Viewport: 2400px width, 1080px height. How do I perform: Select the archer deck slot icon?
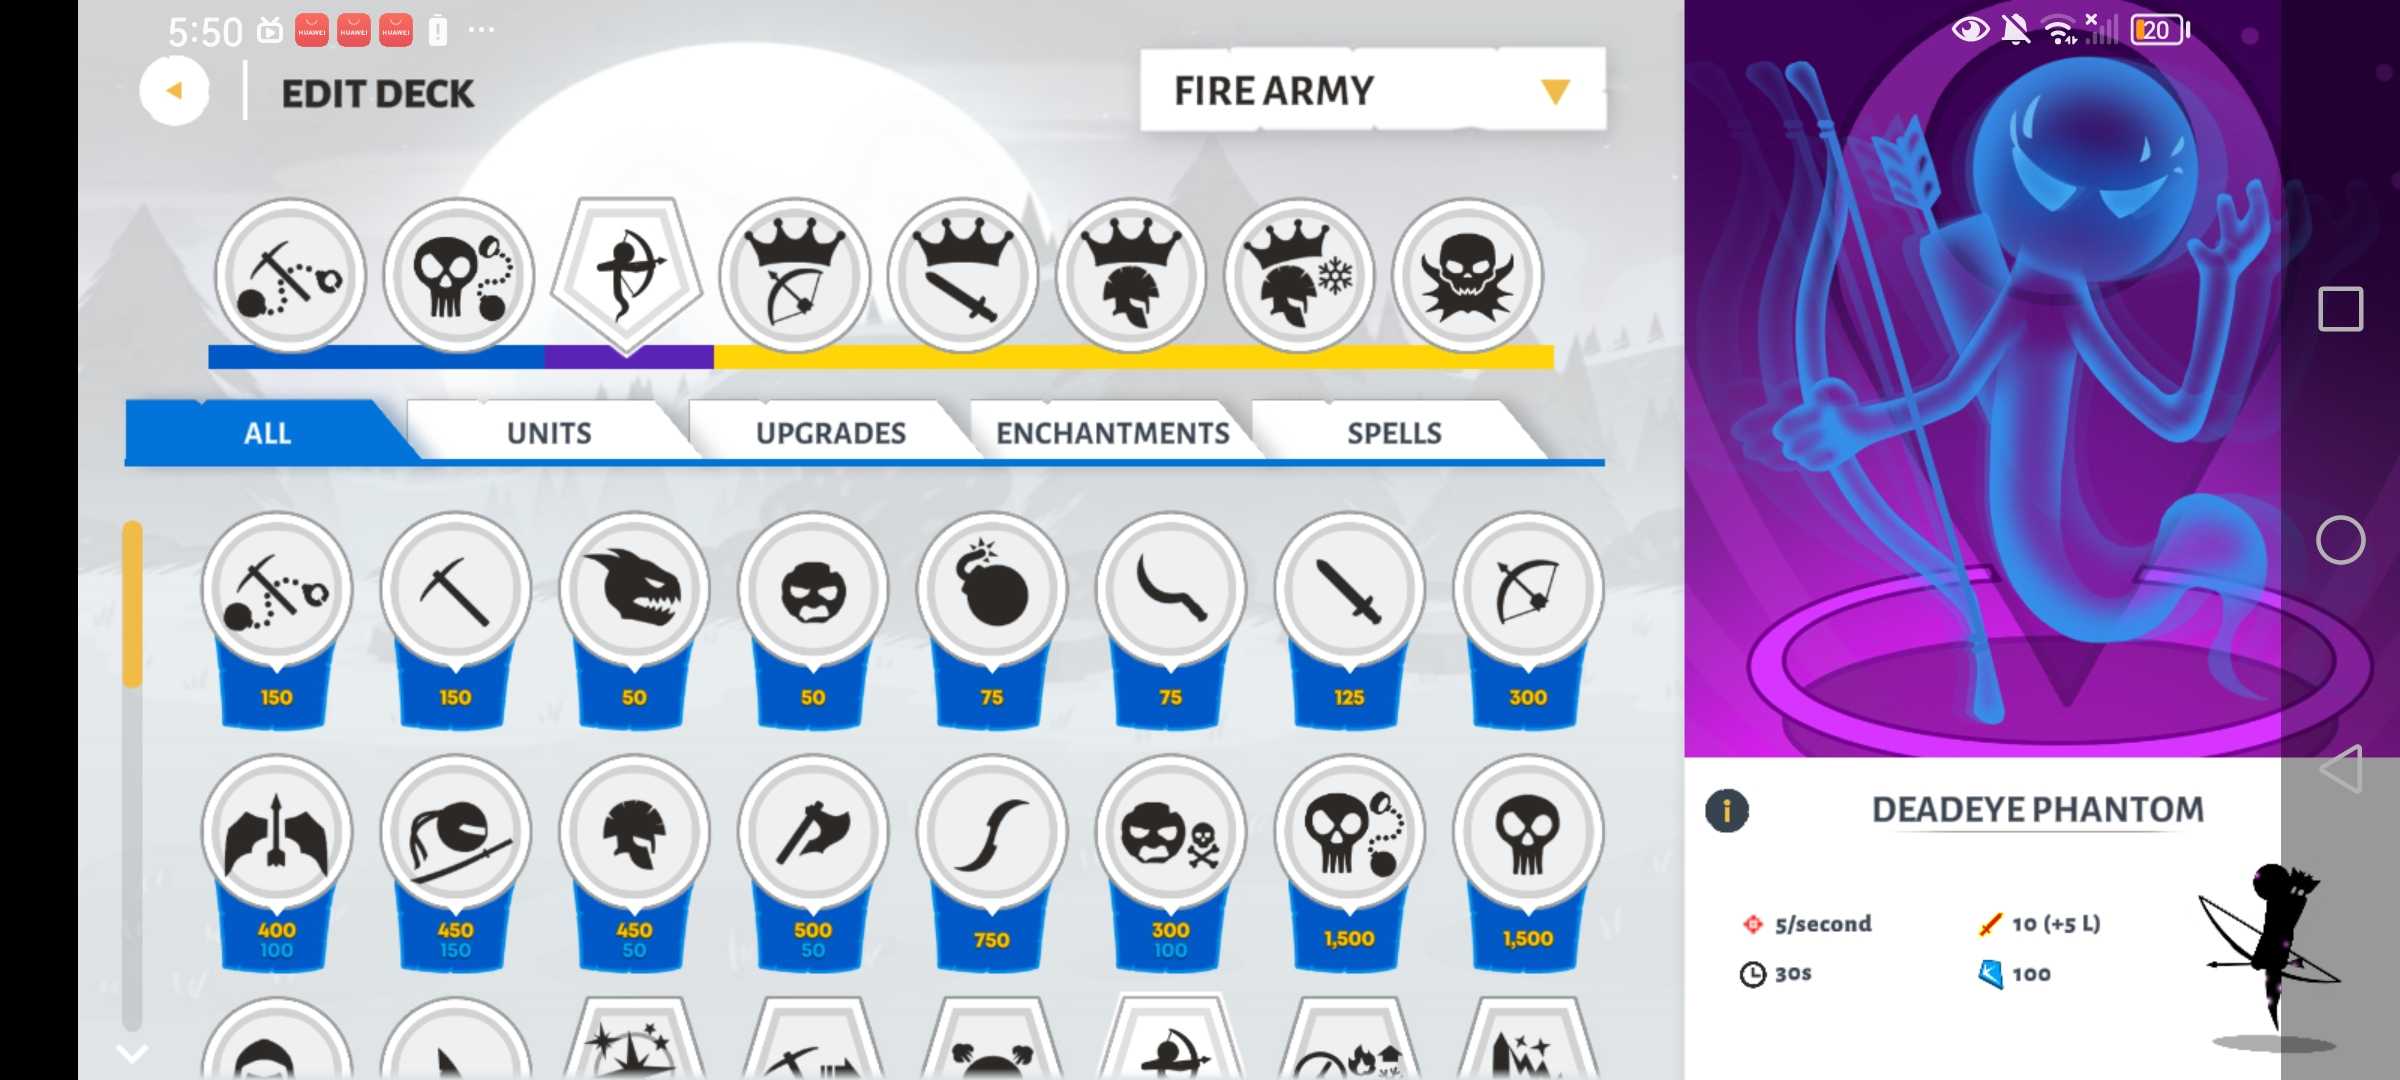pyautogui.click(x=627, y=274)
